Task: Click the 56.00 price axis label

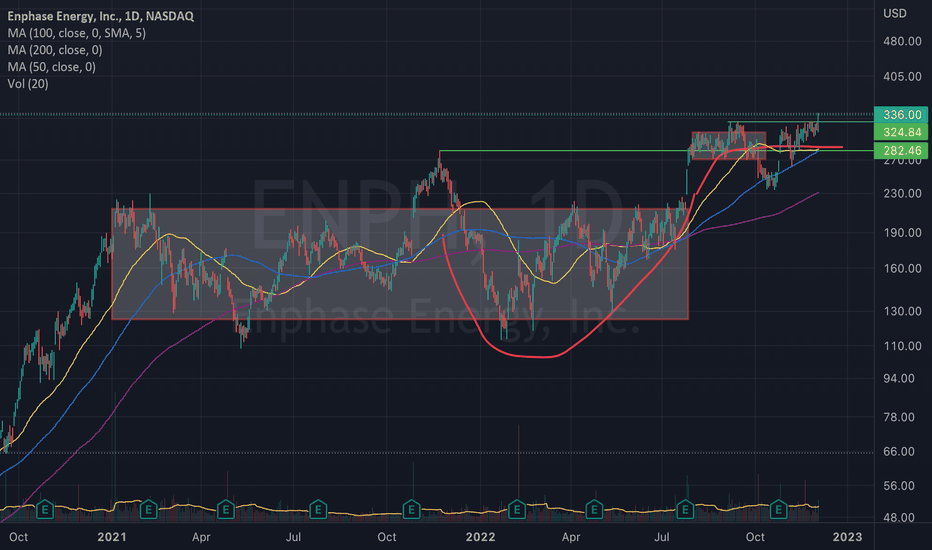Action: click(899, 486)
